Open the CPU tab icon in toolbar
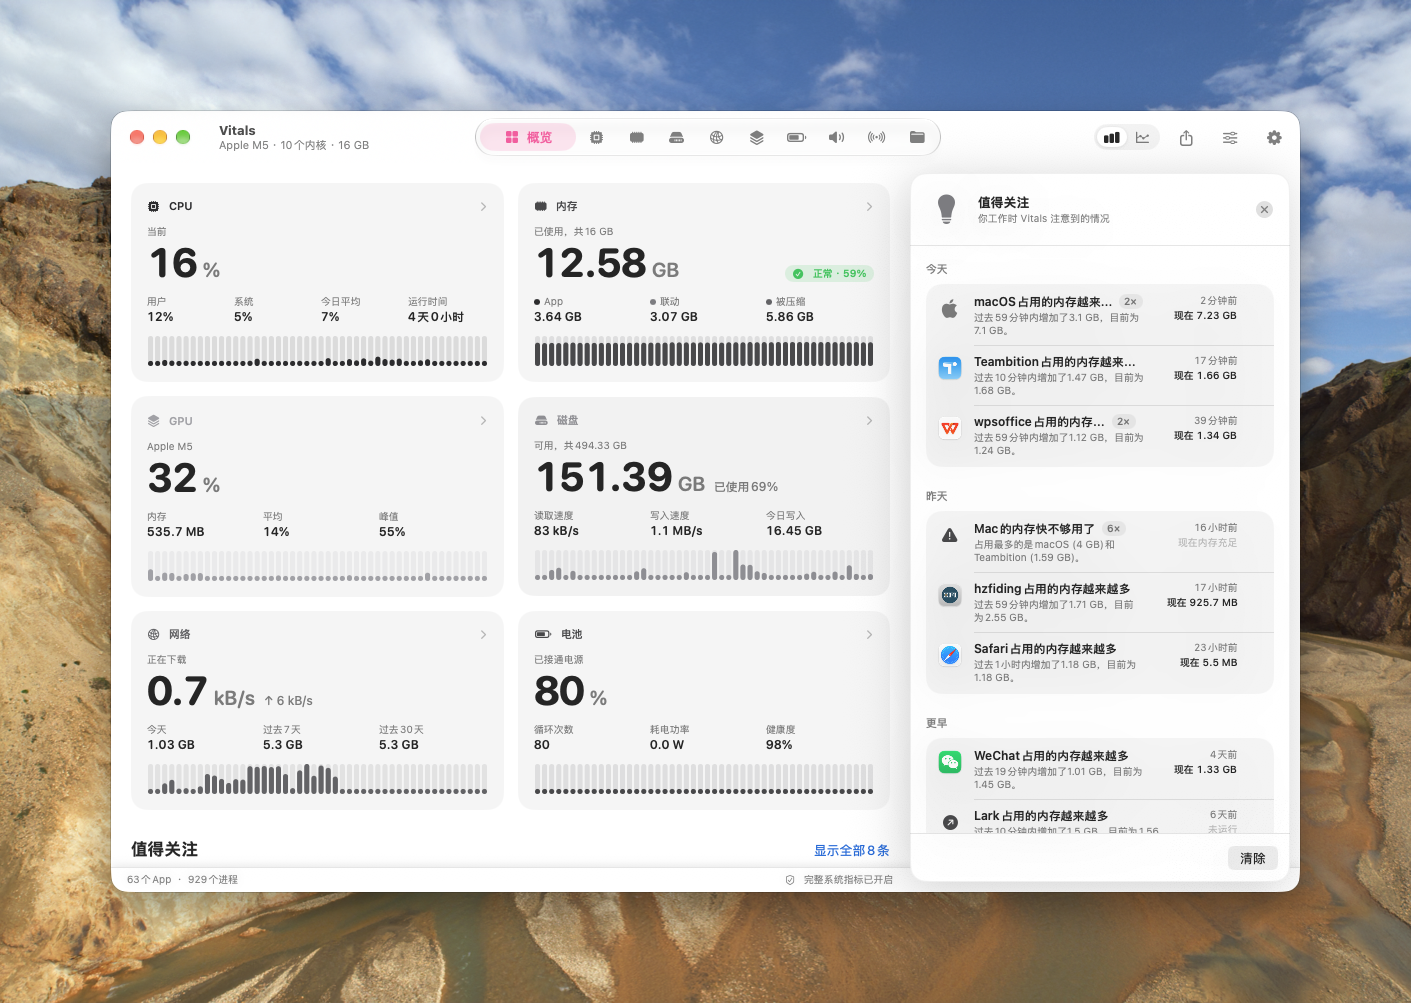 [596, 138]
